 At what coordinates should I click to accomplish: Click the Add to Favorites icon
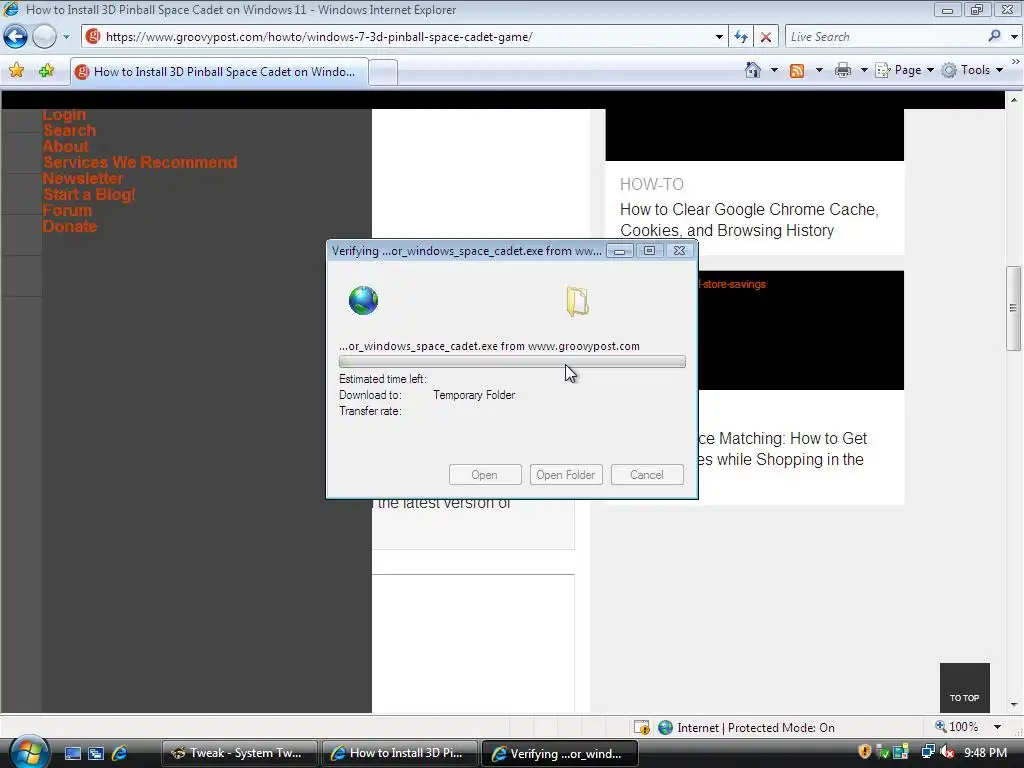click(46, 71)
